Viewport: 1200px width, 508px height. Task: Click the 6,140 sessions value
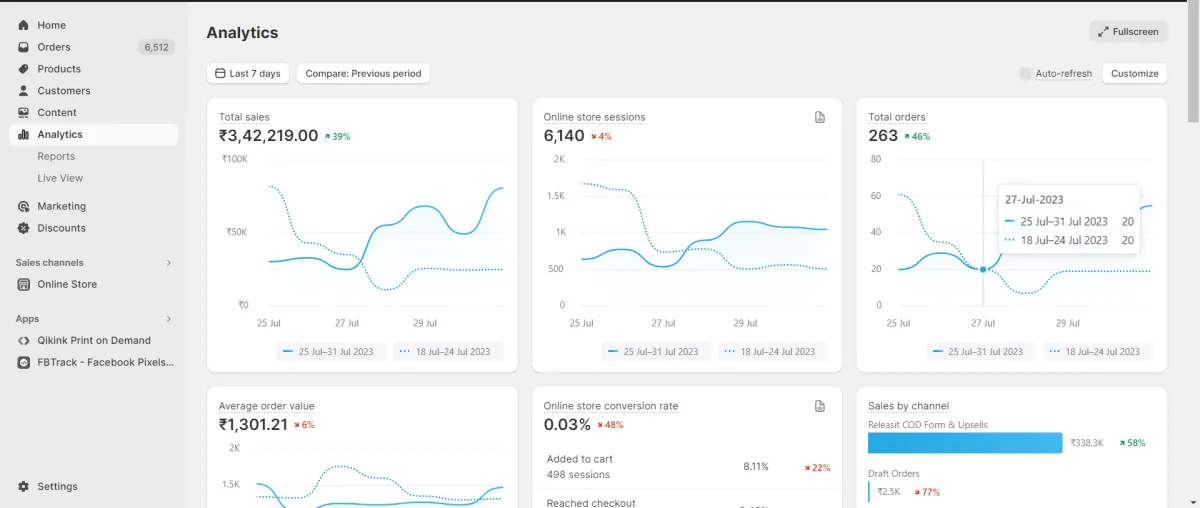pyautogui.click(x=564, y=136)
